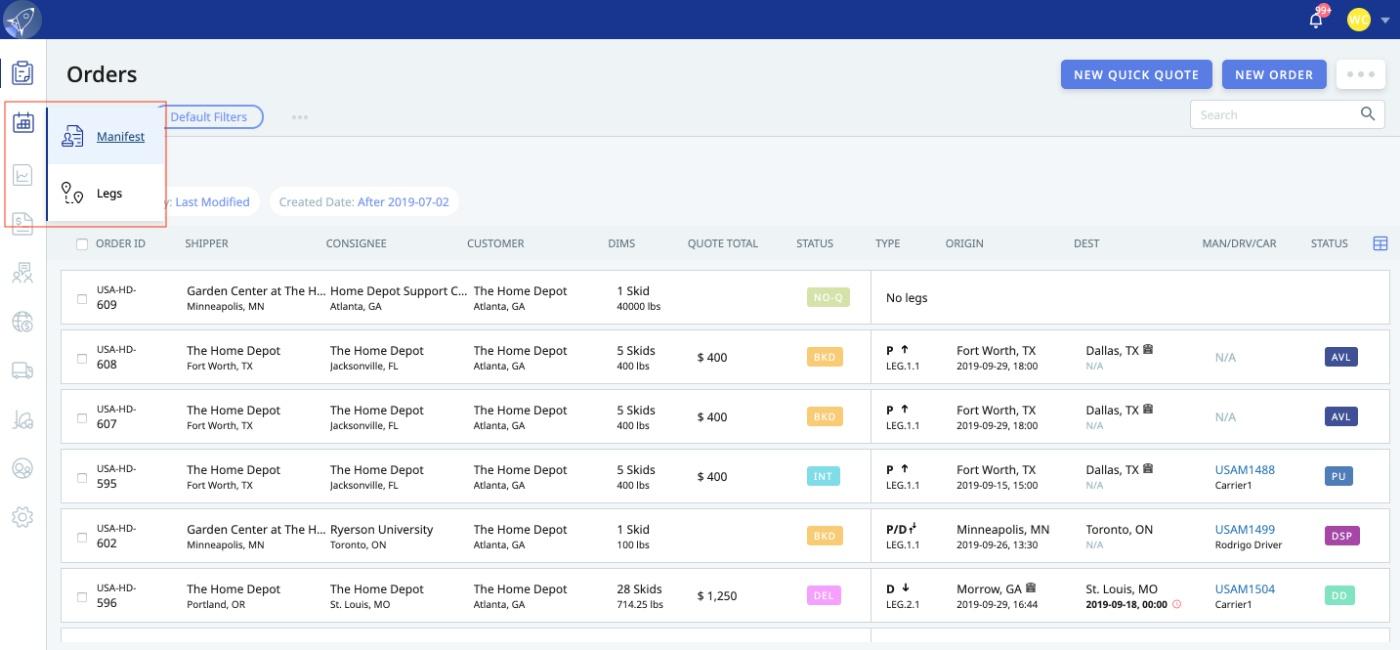The image size is (1400, 650).
Task: Click consignee Home Depot Support C...
Action: point(398,291)
